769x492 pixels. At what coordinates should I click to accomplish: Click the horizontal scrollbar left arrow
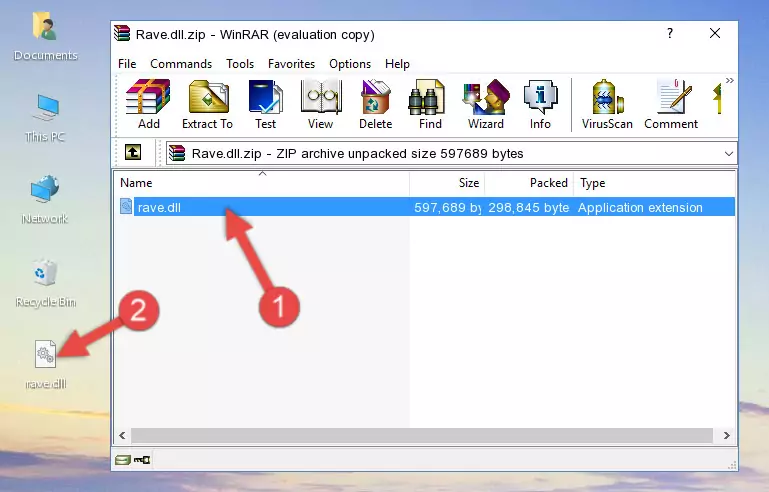122,435
